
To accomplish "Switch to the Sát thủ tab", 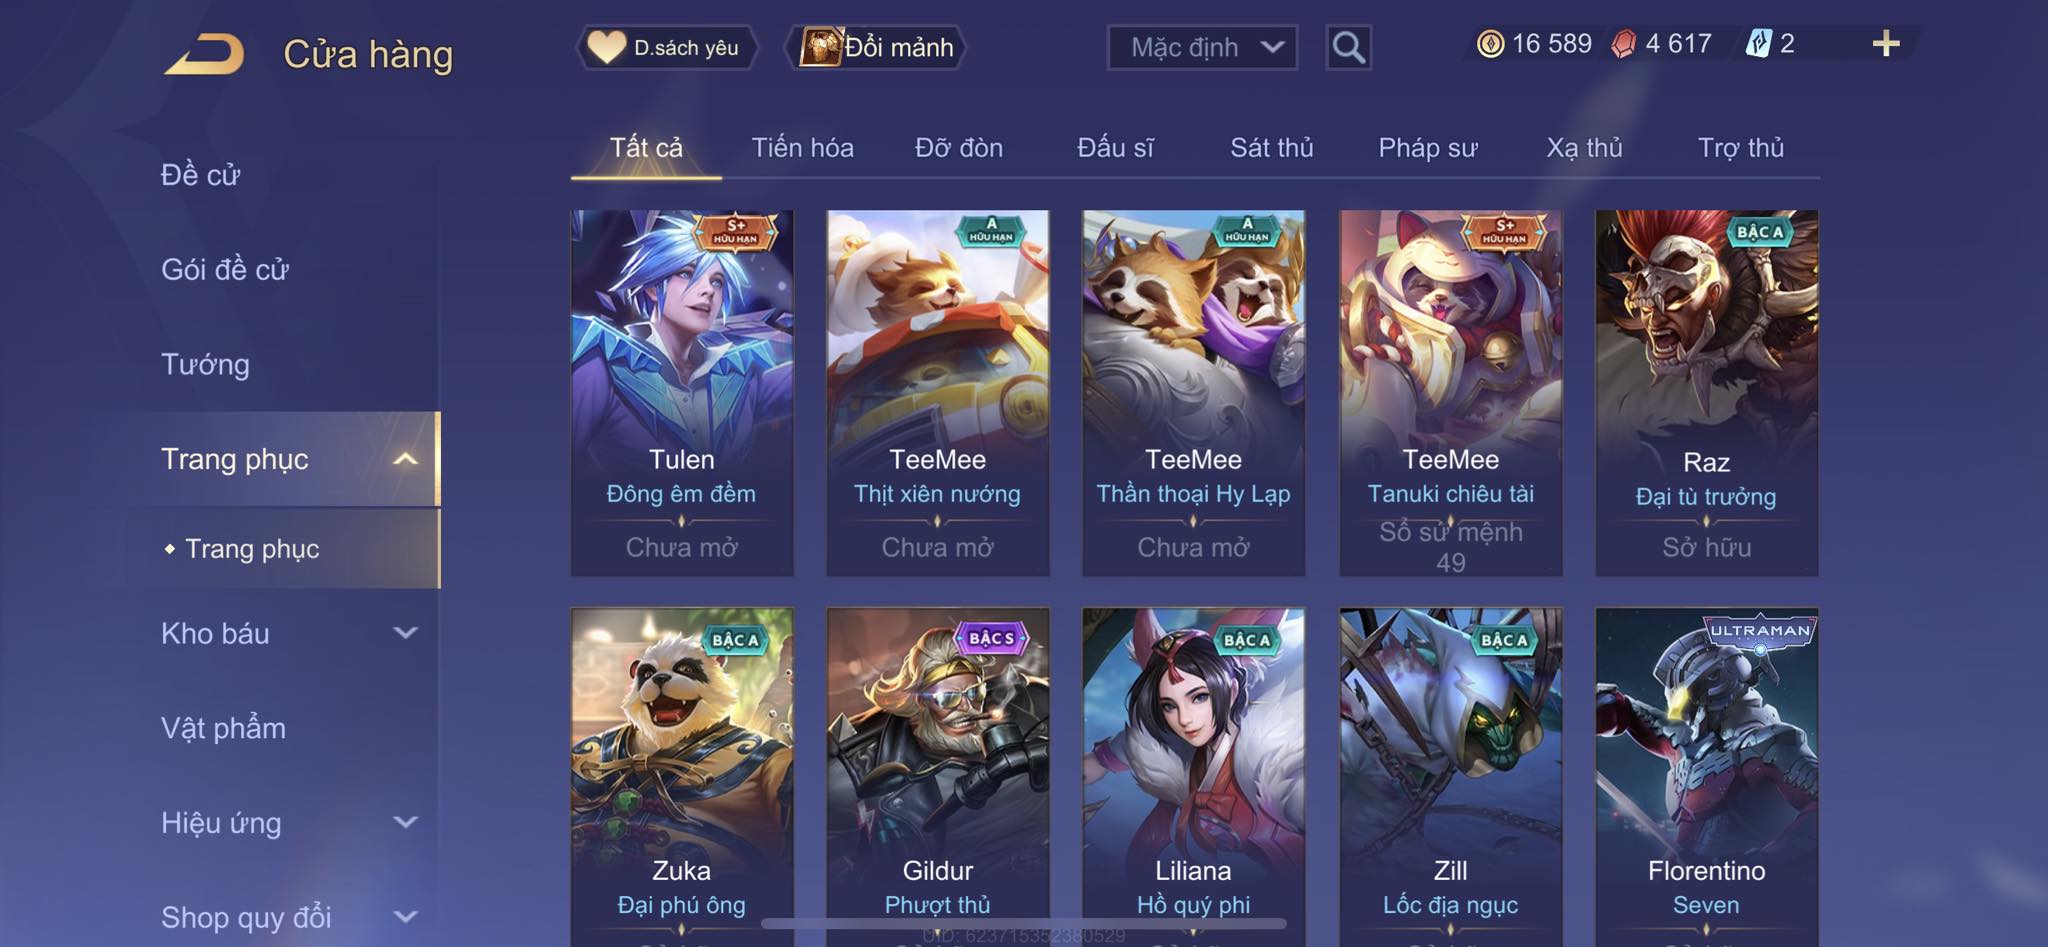I will click(x=1271, y=148).
